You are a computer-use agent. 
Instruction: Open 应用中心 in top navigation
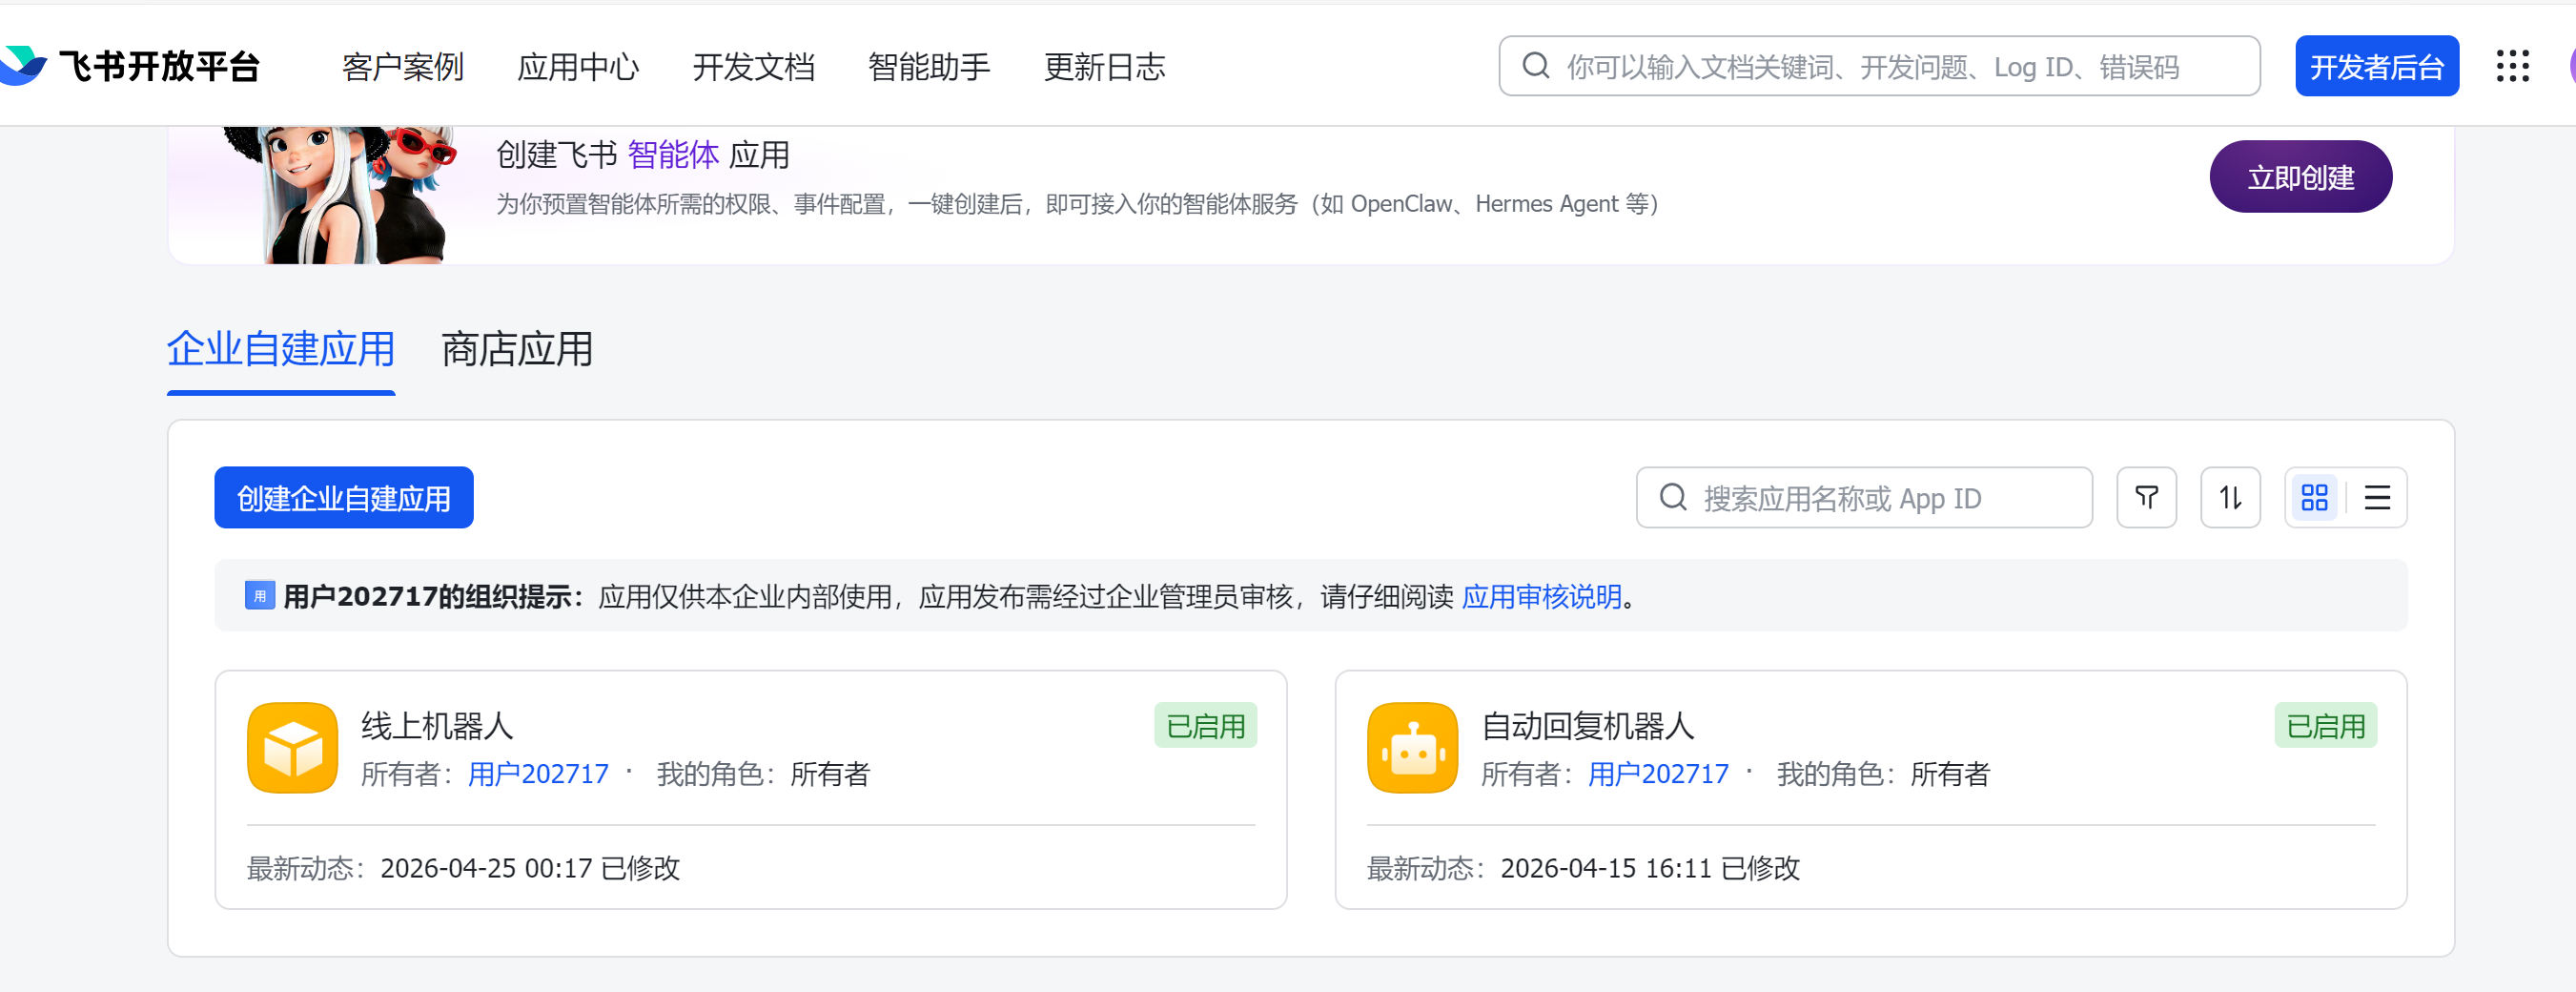coord(578,67)
